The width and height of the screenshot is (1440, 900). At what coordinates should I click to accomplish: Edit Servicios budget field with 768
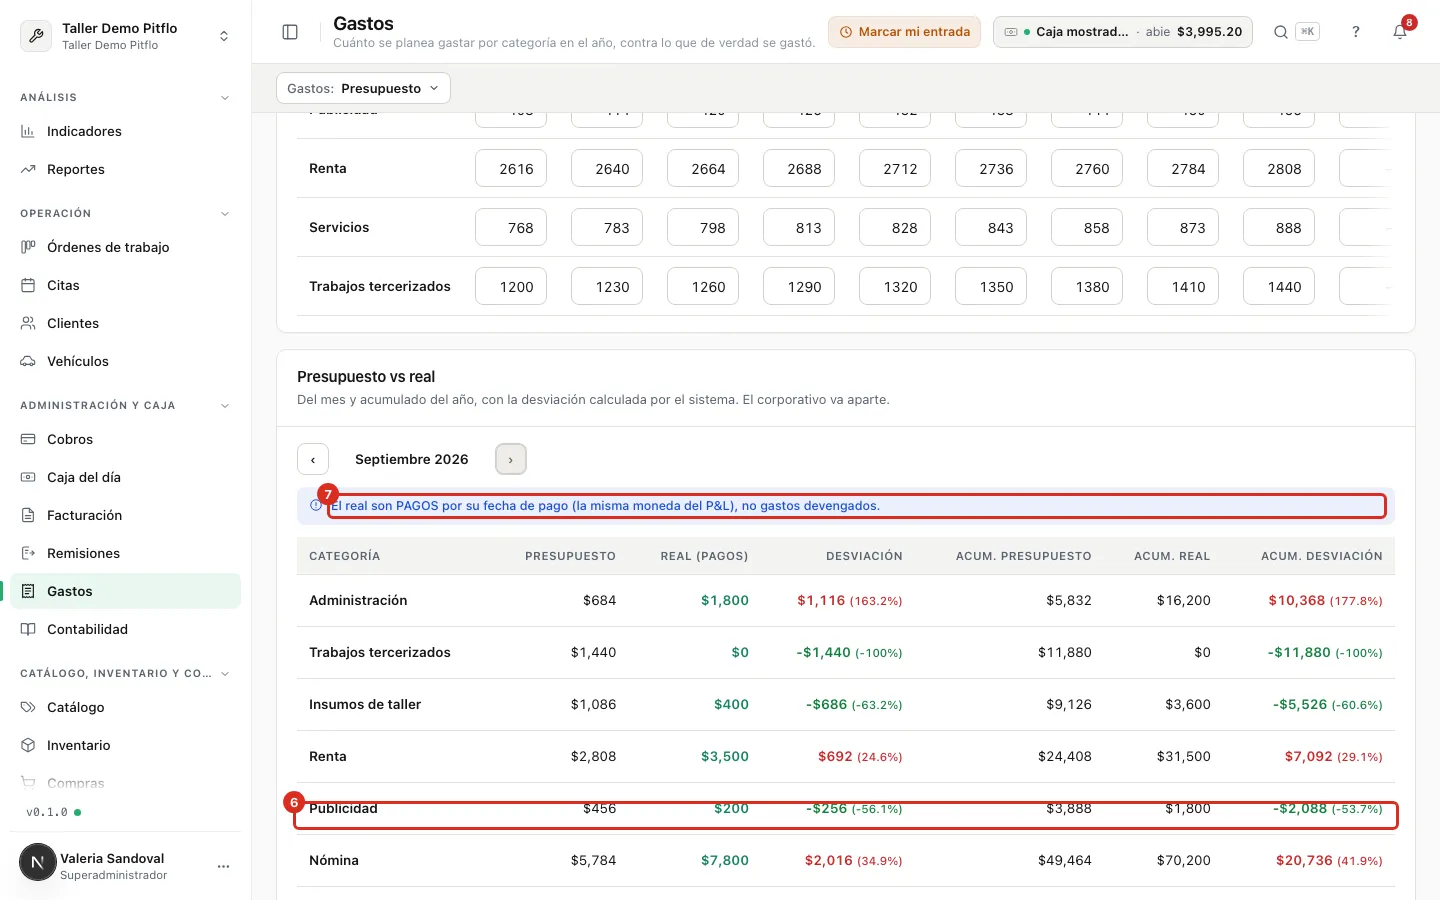pos(511,227)
